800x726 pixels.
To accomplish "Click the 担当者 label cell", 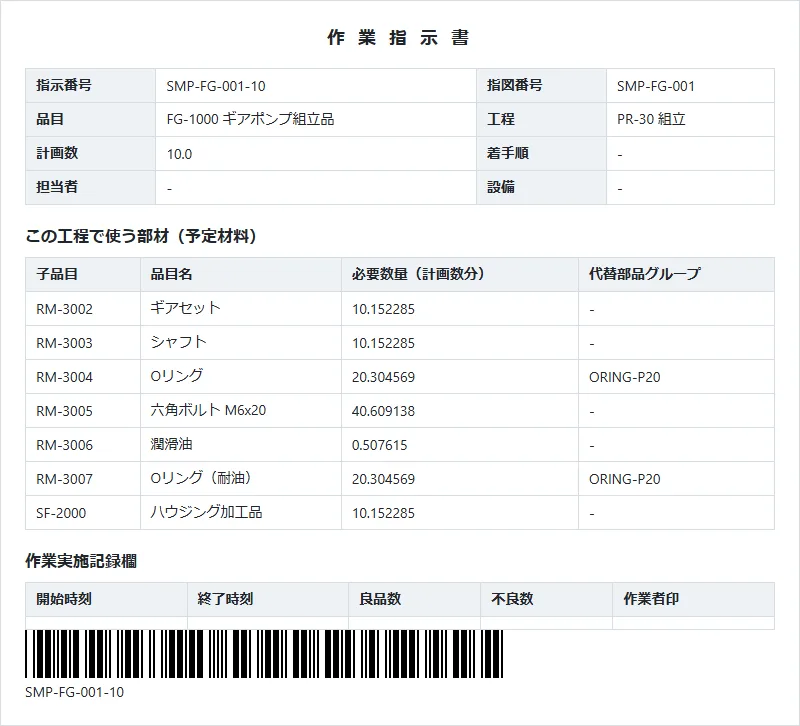I will pyautogui.click(x=90, y=187).
